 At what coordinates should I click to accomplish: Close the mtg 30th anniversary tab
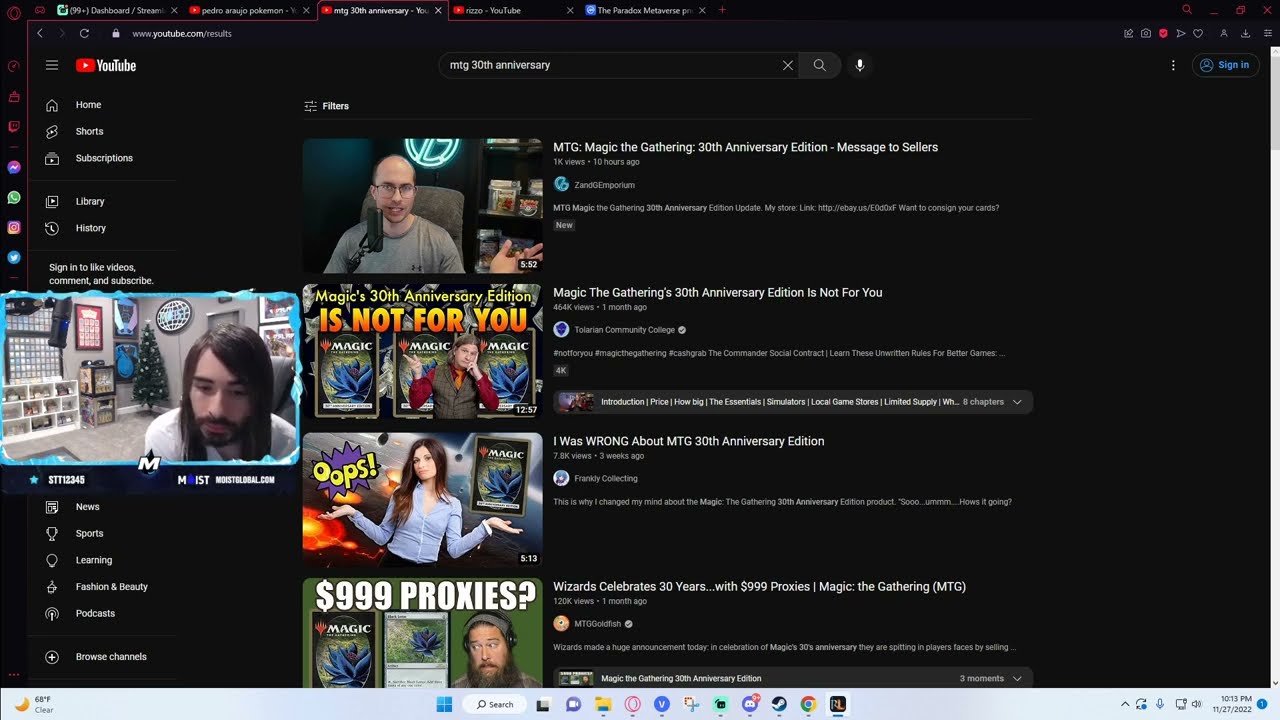[x=438, y=10]
